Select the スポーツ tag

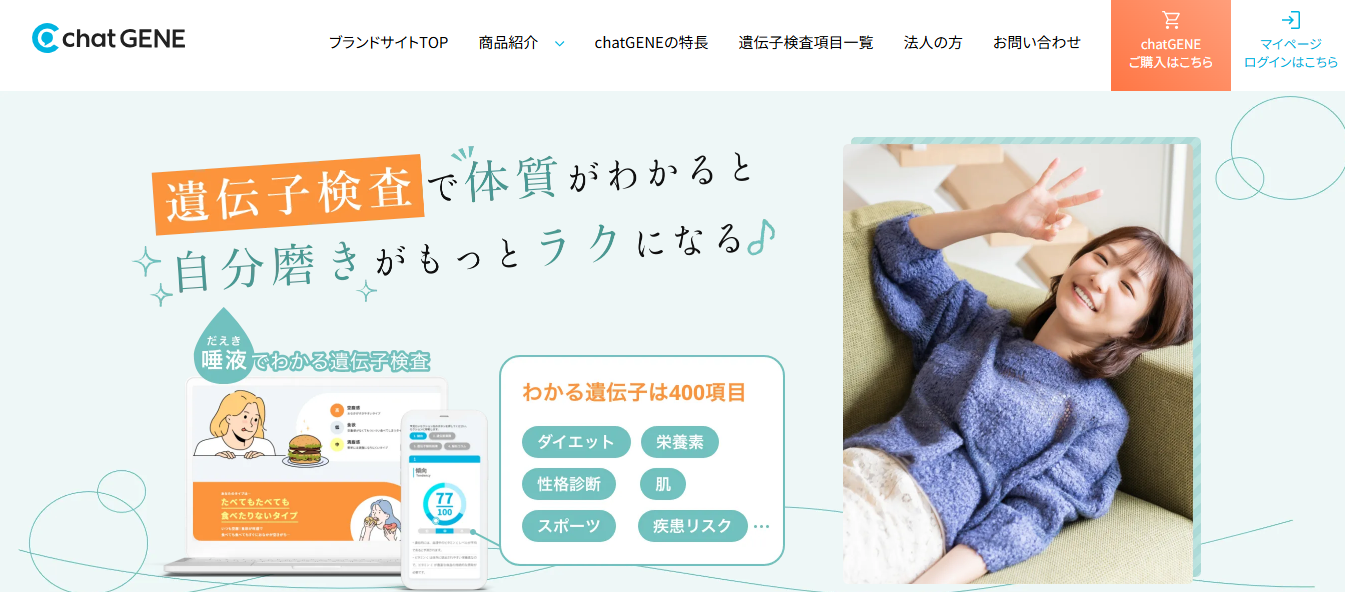[569, 526]
